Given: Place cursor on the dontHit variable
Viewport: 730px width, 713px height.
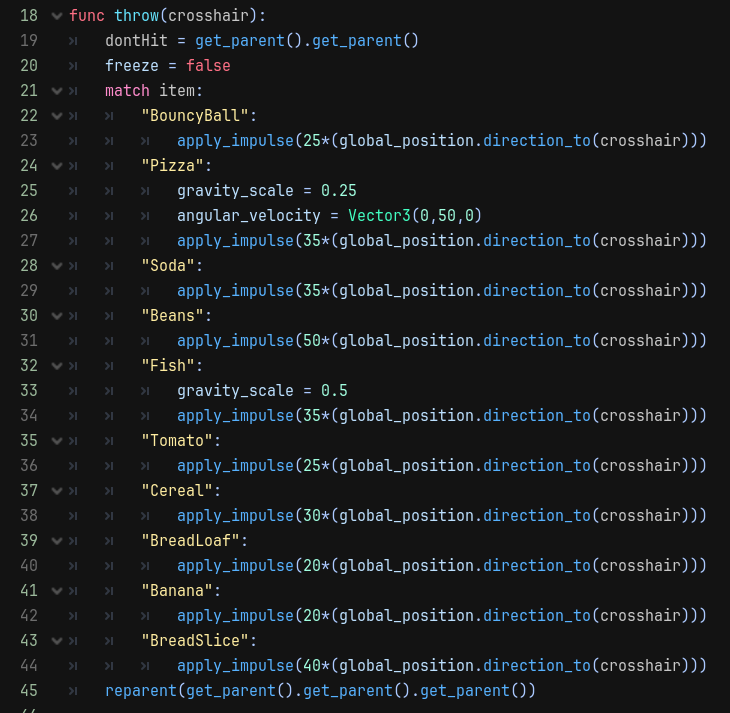Looking at the screenshot, I should click(136, 41).
